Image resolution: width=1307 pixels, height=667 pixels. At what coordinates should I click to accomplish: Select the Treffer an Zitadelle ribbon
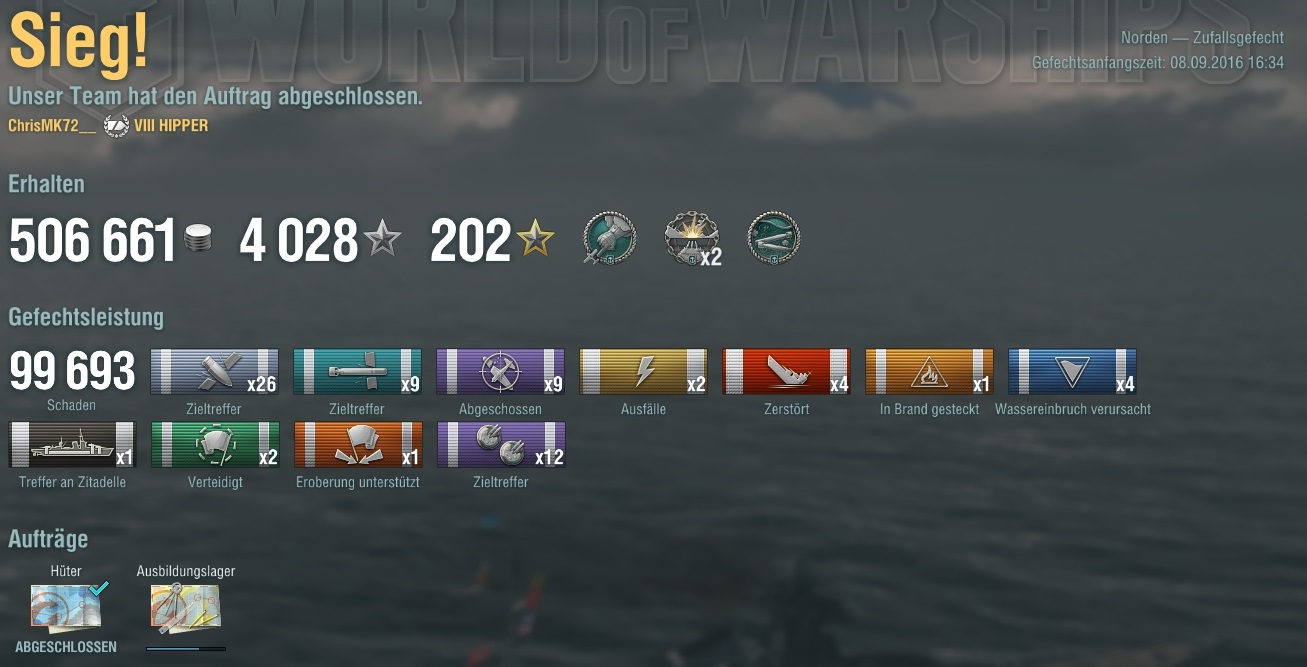coord(72,445)
